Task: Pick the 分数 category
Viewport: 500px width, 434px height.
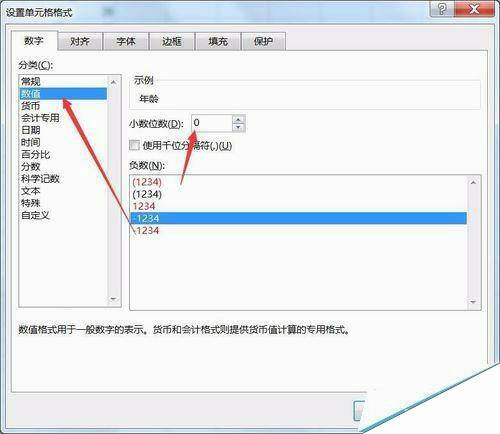Action: coord(63,166)
